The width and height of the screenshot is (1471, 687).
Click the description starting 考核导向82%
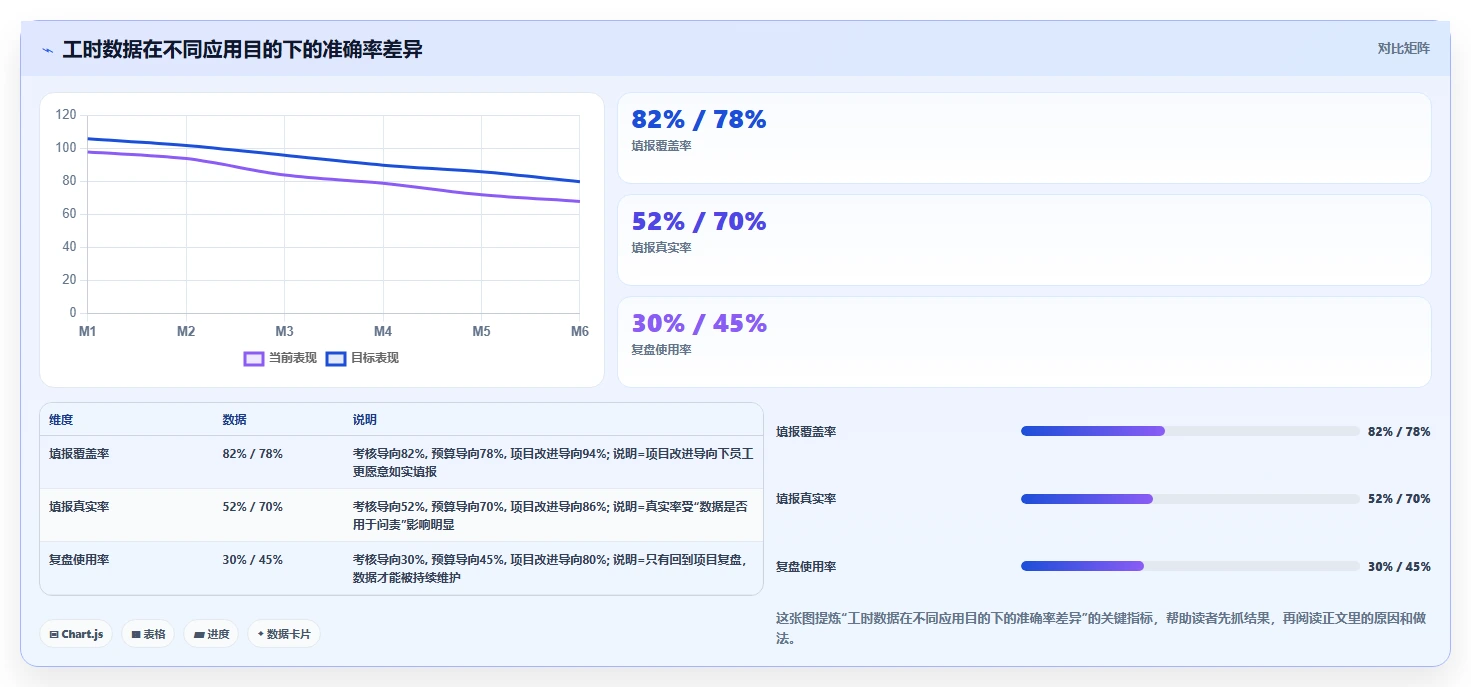(553, 462)
